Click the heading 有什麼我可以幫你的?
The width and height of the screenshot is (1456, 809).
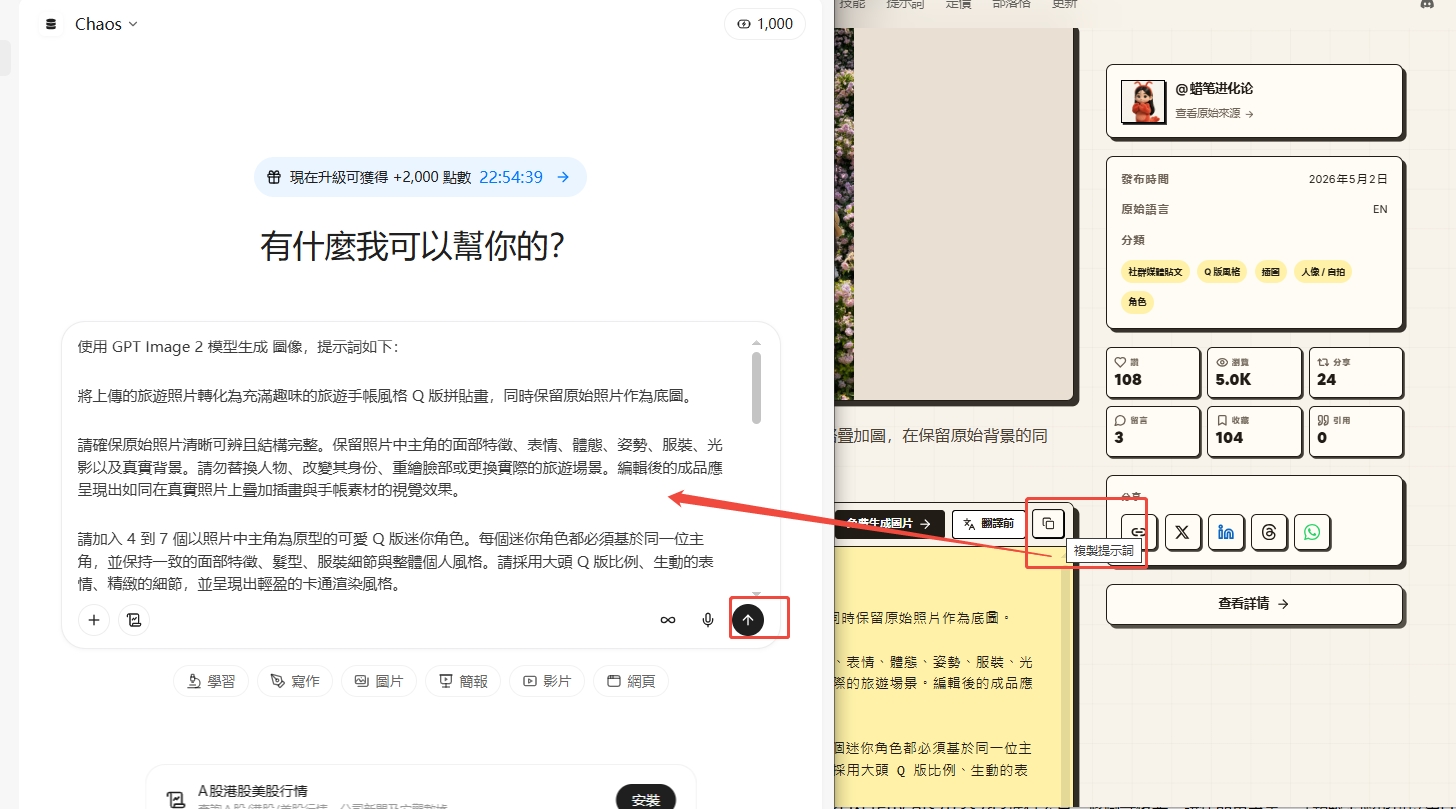413,246
